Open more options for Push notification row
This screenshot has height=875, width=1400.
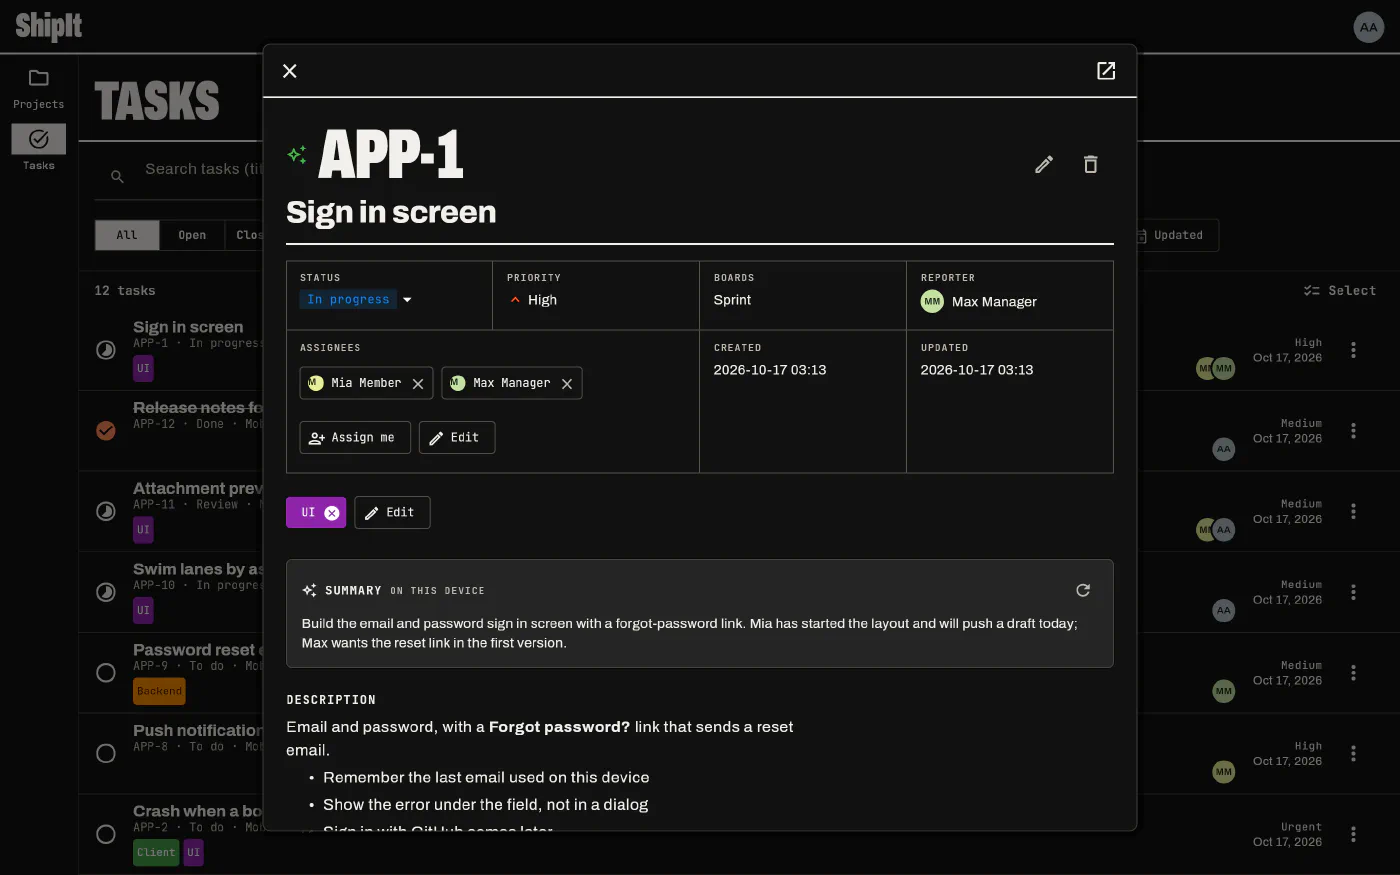pos(1353,753)
